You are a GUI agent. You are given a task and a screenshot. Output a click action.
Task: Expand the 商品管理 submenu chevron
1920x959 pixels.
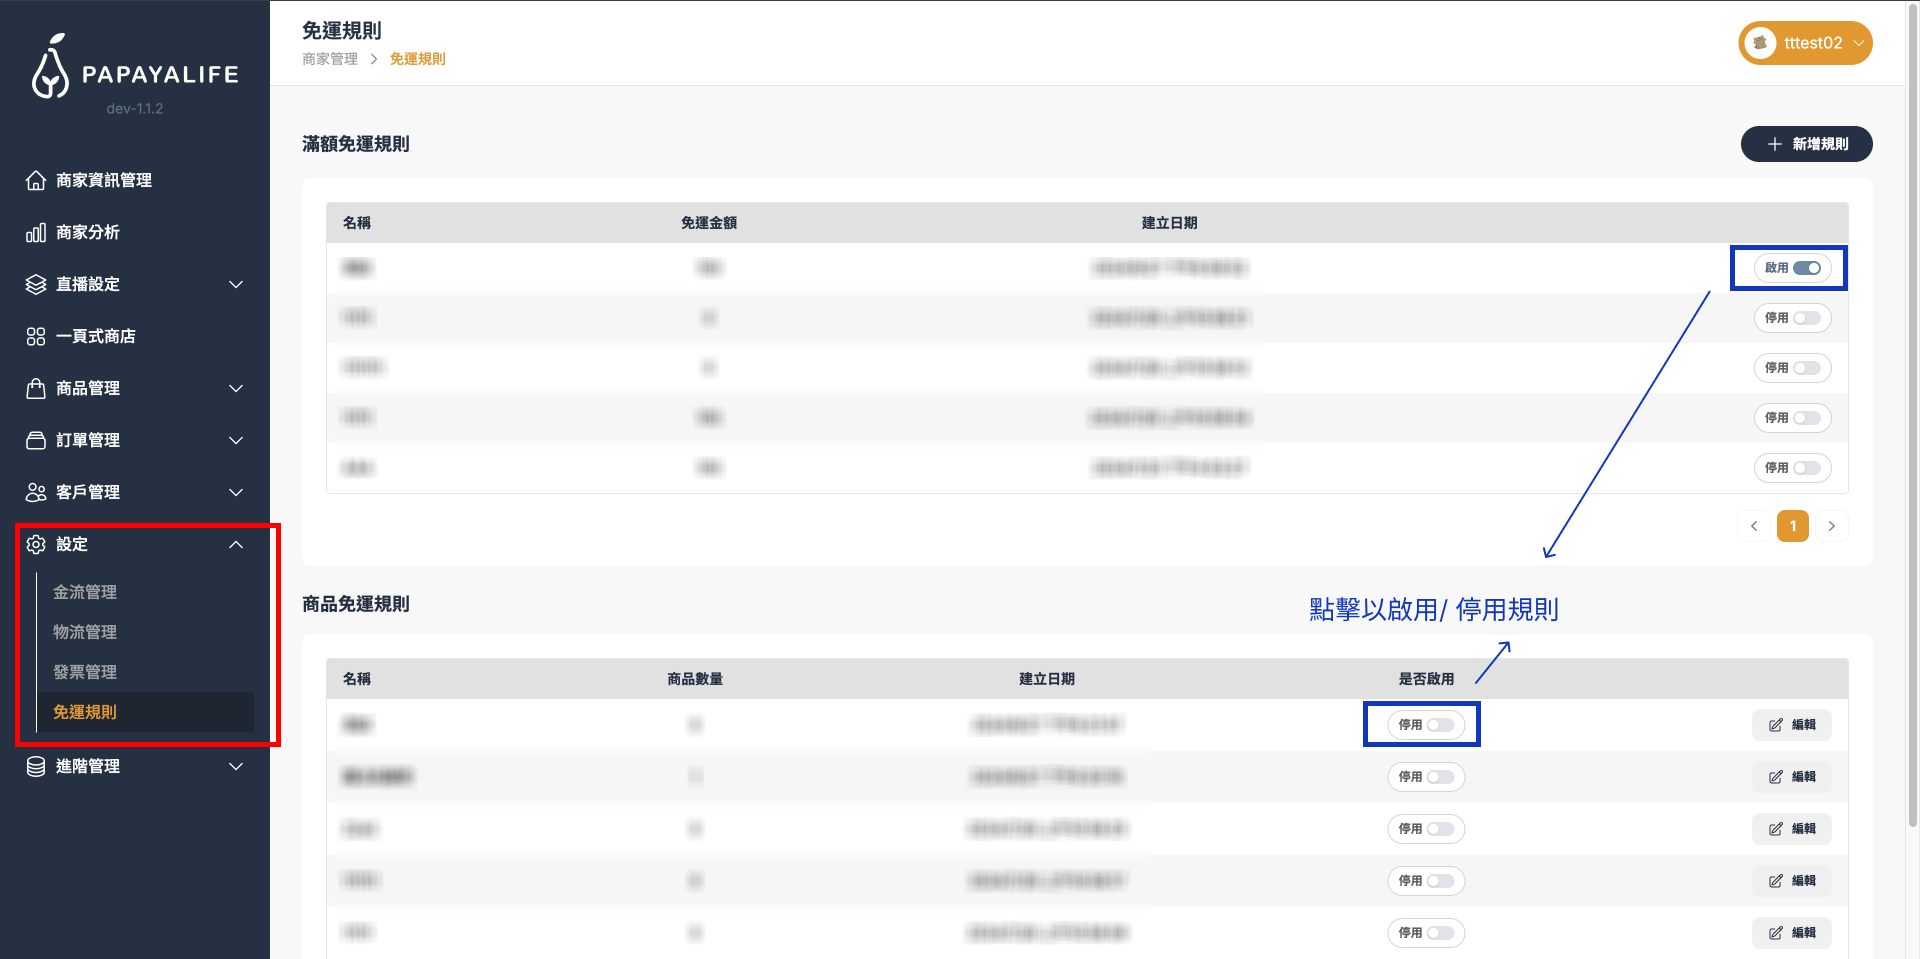tap(236, 388)
